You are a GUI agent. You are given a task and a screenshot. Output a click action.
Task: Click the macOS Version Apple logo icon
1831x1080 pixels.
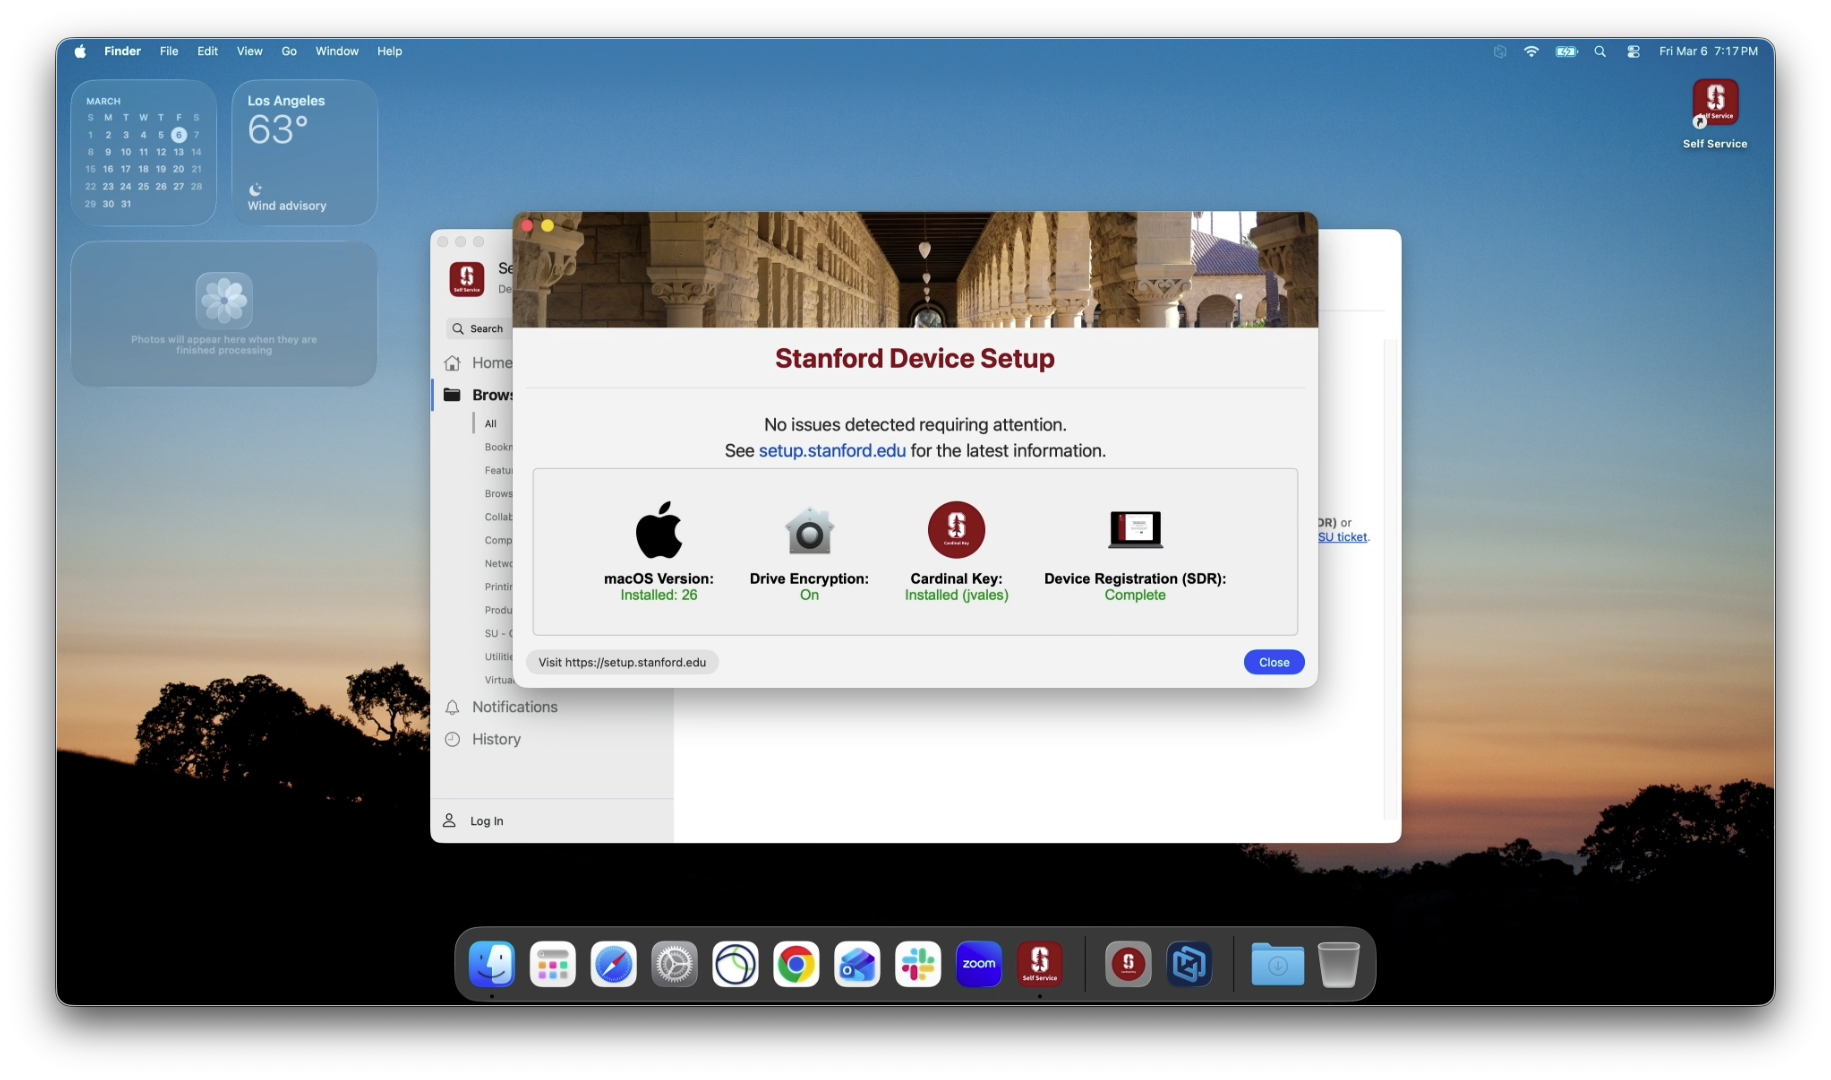(659, 530)
